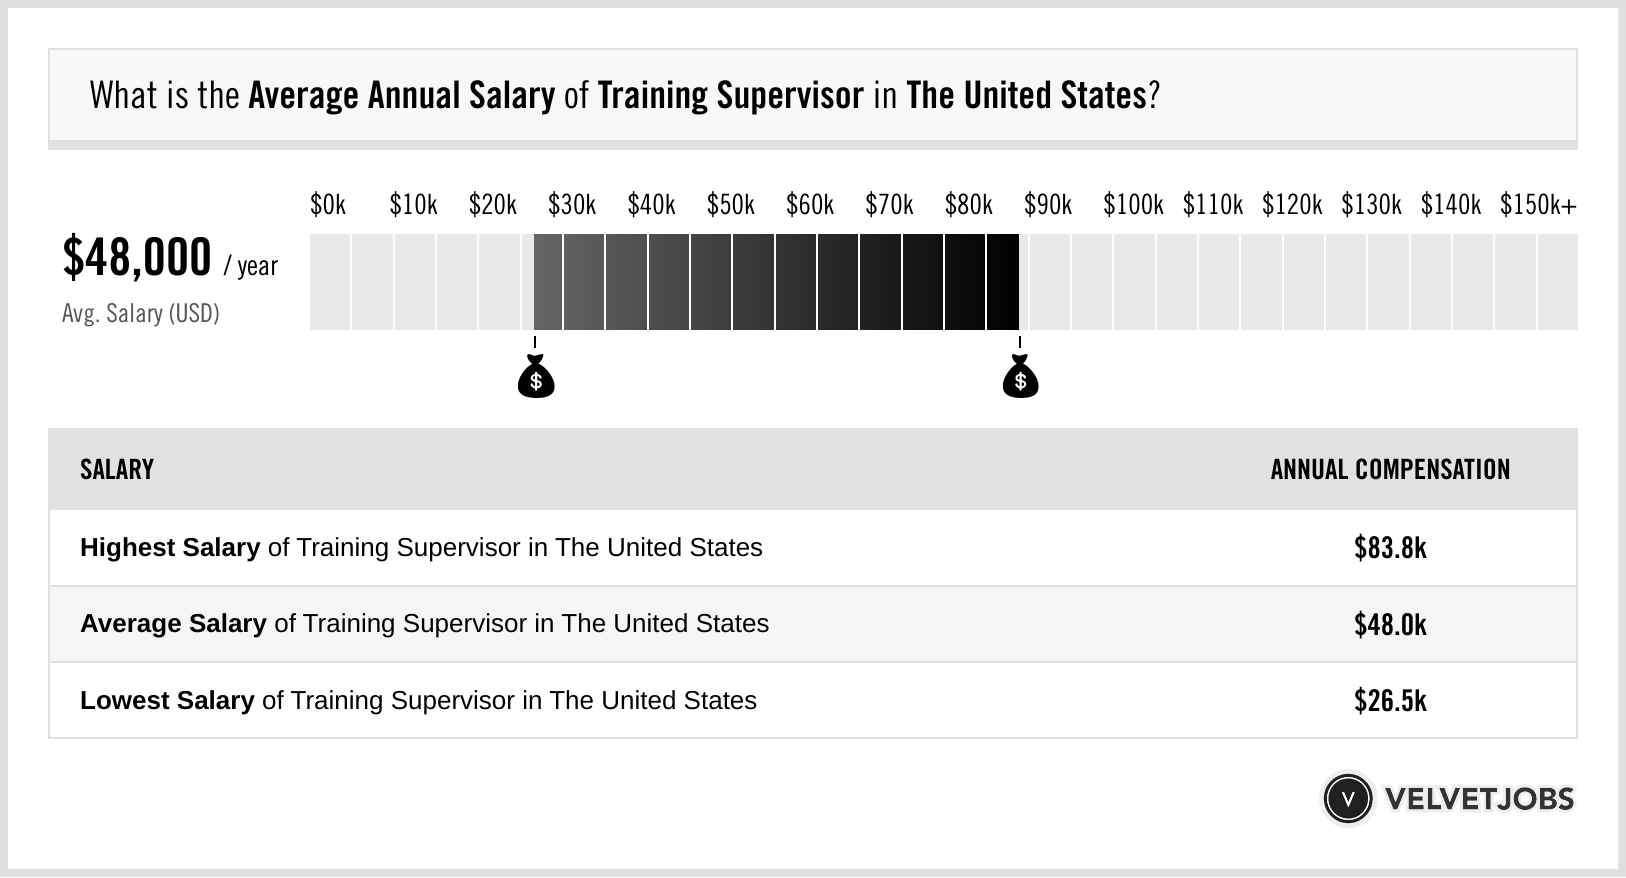Select the lightest shaded segment starting the salary range
Viewport: 1626px width, 878px height.
(x=548, y=282)
